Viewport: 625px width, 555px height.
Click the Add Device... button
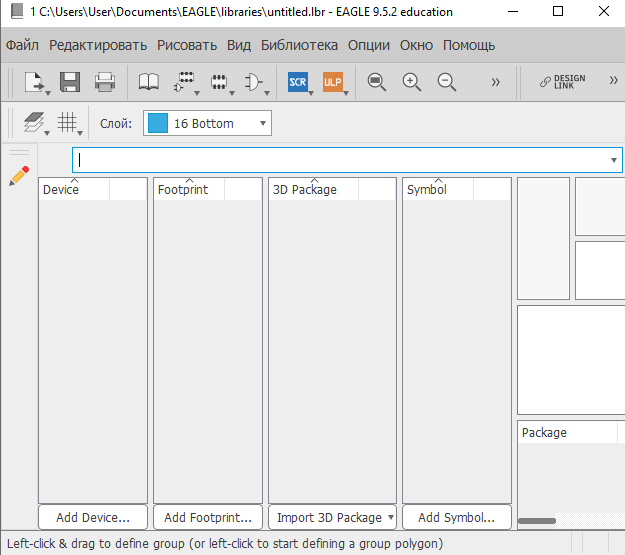[x=93, y=517]
